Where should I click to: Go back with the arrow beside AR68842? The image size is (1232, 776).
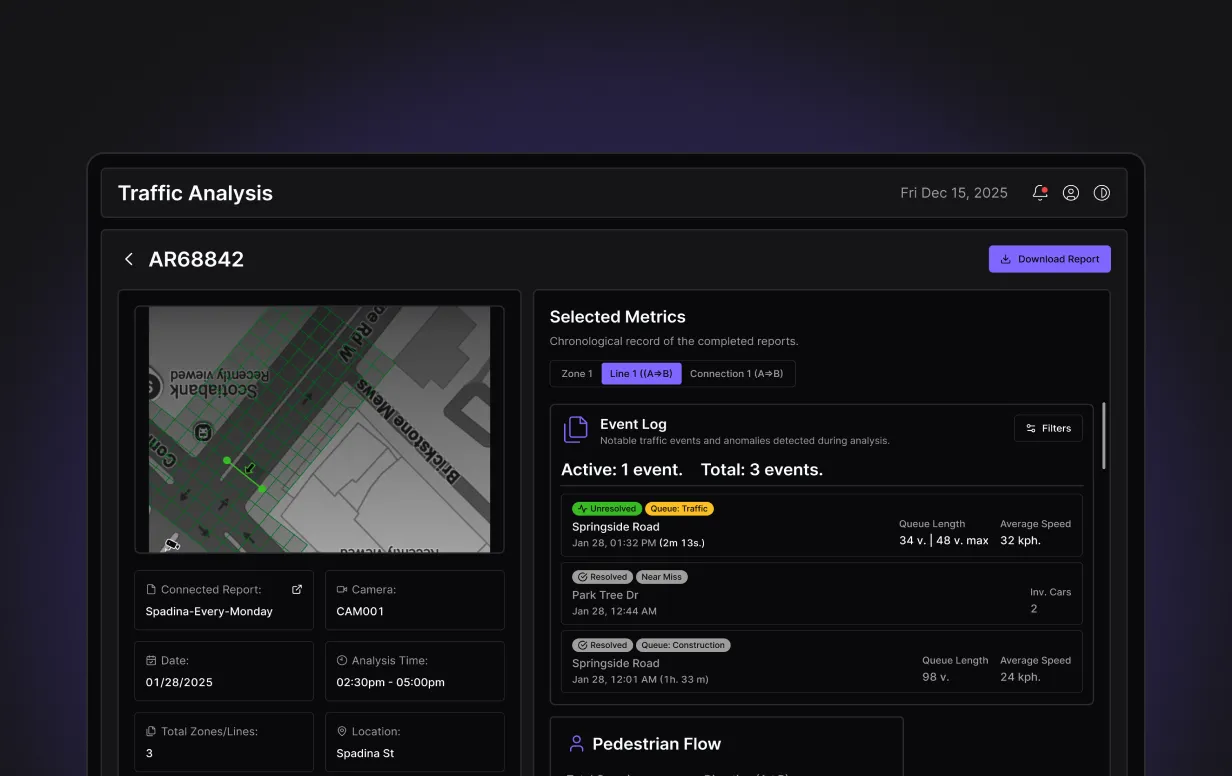129,259
